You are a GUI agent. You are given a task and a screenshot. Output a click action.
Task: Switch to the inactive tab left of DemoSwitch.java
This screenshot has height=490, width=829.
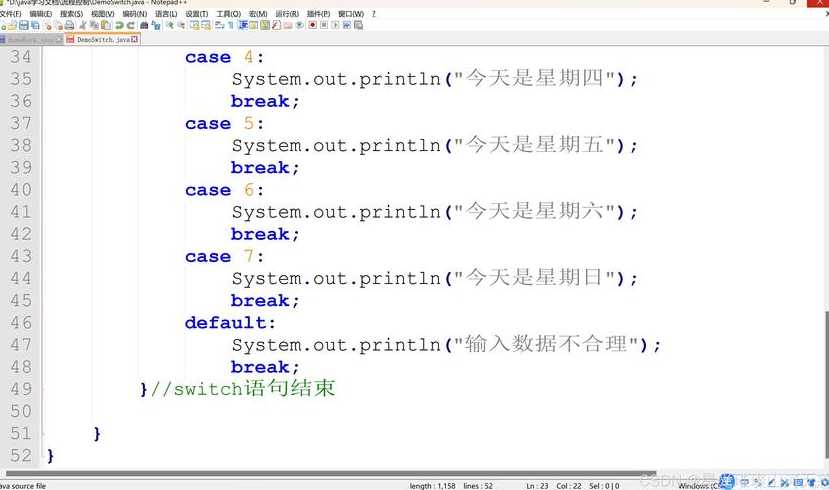coord(32,40)
